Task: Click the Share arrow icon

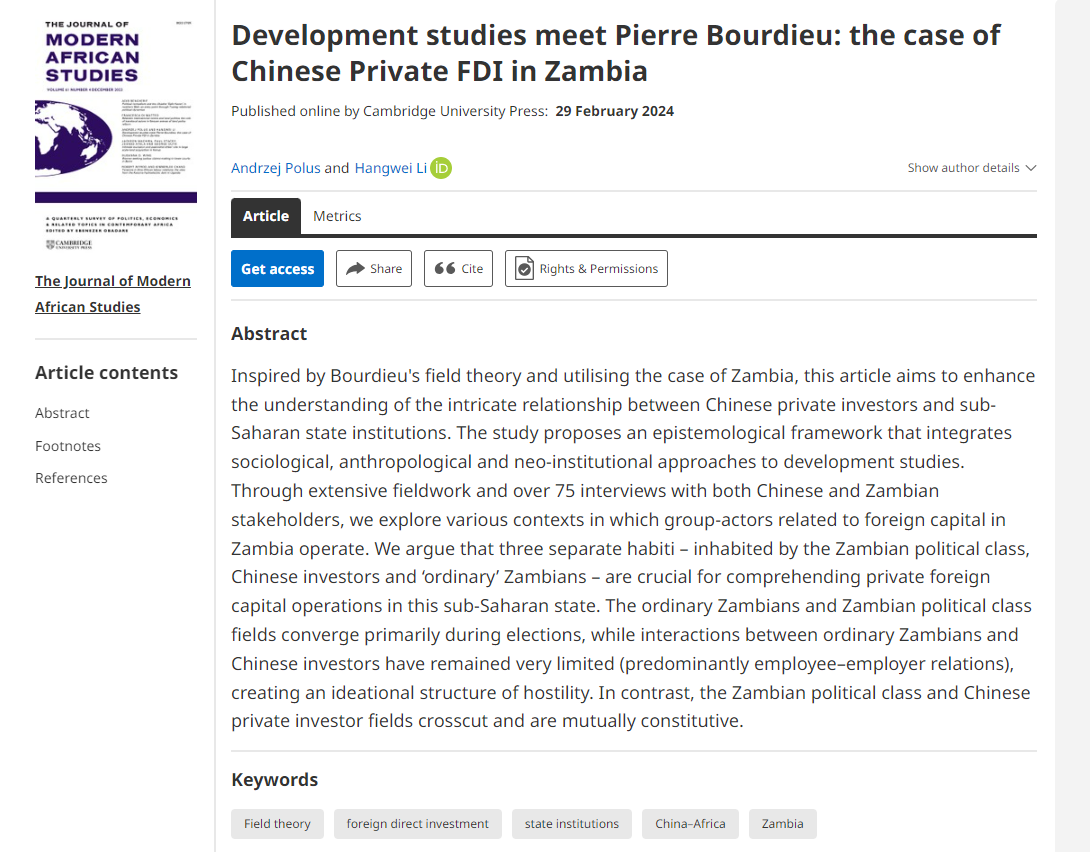Action: 355,268
